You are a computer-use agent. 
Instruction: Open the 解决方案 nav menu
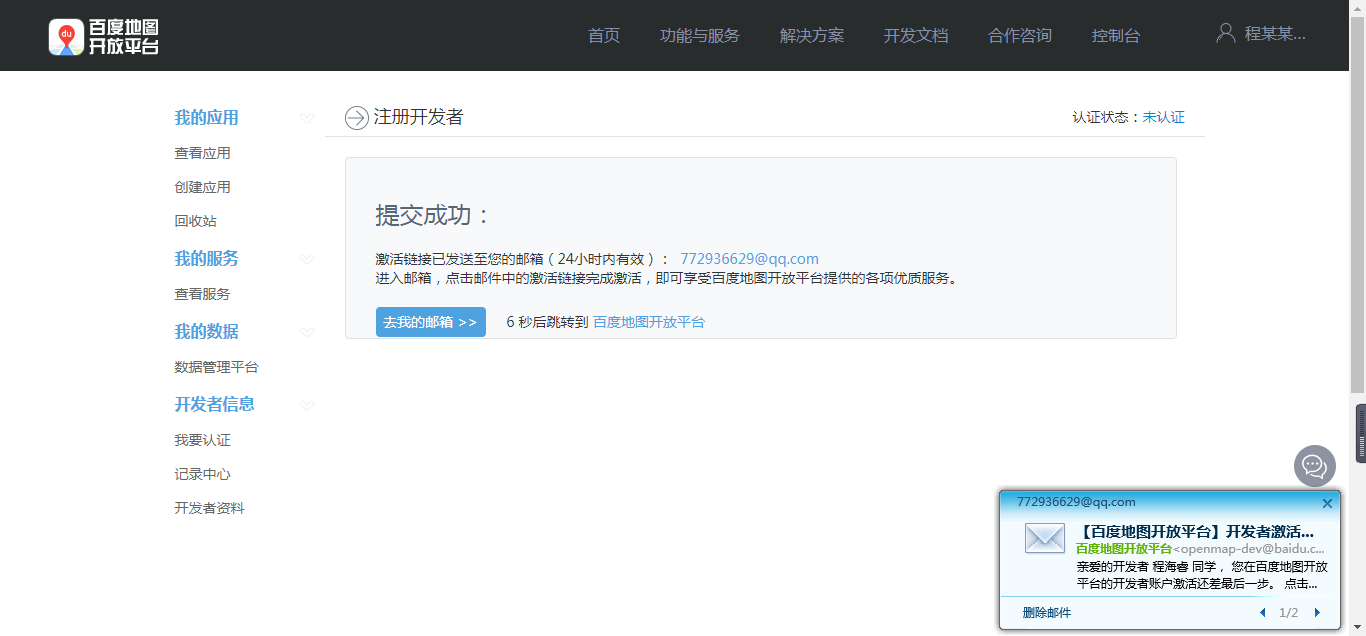click(x=812, y=36)
